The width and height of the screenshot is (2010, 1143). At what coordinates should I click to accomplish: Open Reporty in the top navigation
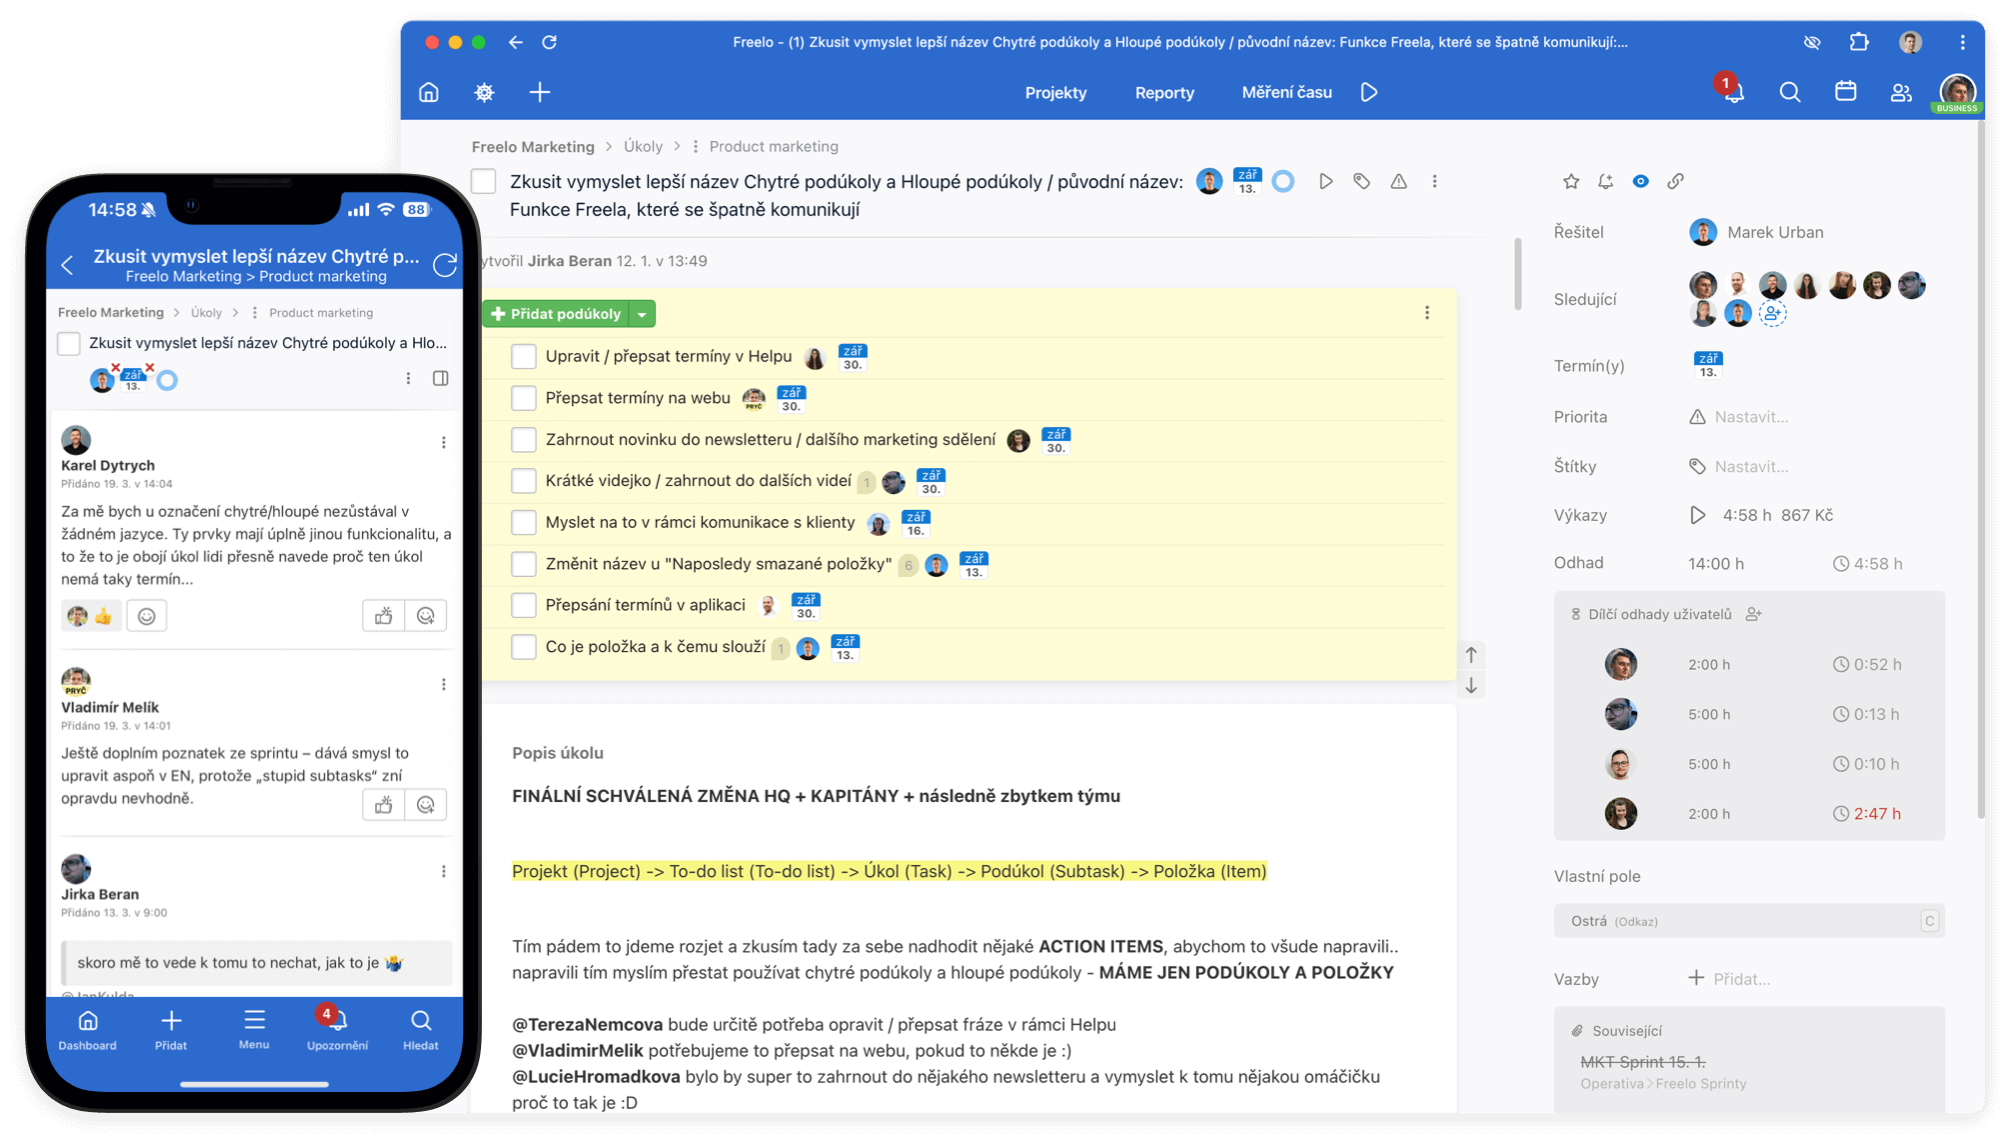[1164, 92]
